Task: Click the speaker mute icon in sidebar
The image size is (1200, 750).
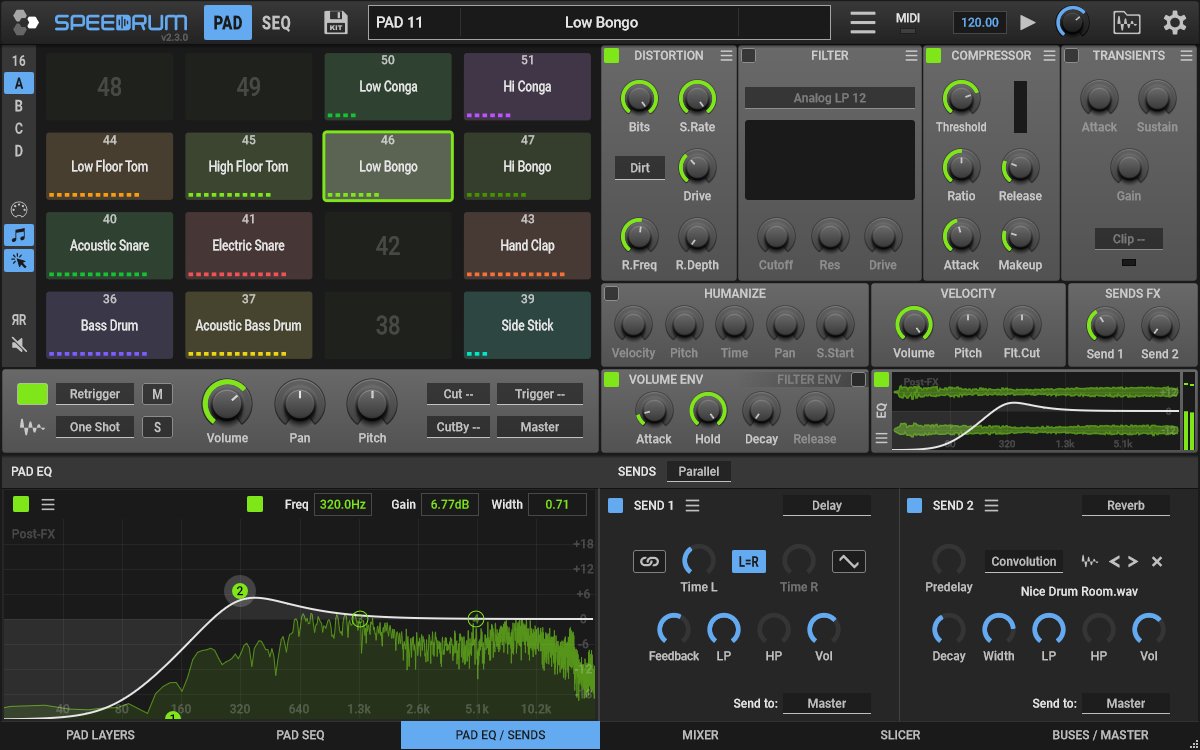Action: tap(18, 345)
